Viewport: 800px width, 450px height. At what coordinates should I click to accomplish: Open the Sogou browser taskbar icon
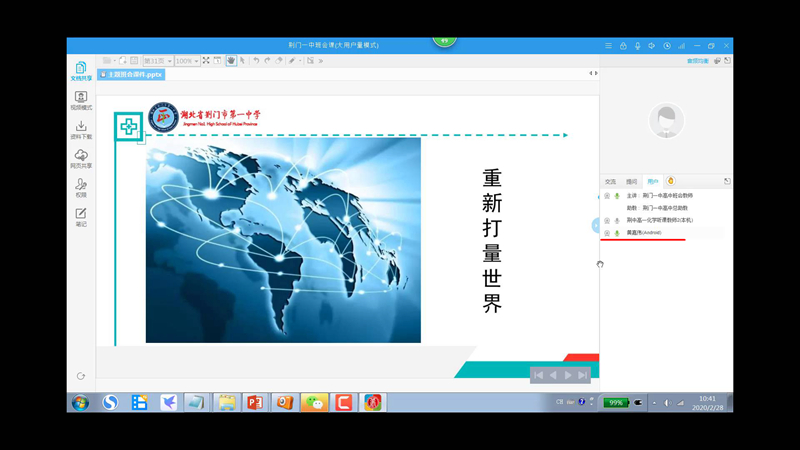pyautogui.click(x=110, y=403)
